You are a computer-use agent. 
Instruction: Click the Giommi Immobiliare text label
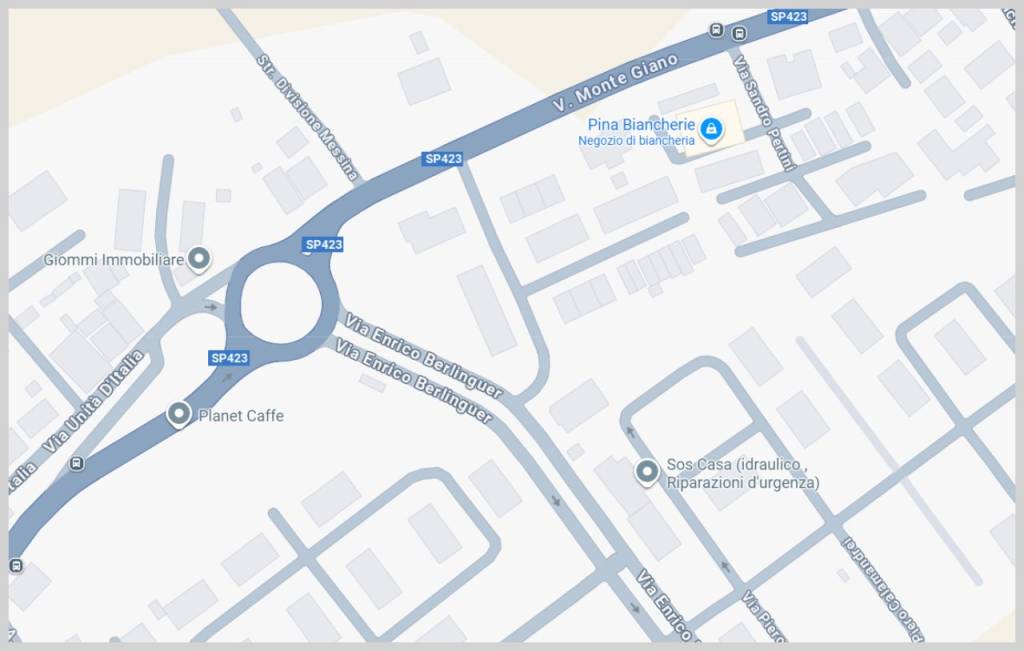(114, 260)
